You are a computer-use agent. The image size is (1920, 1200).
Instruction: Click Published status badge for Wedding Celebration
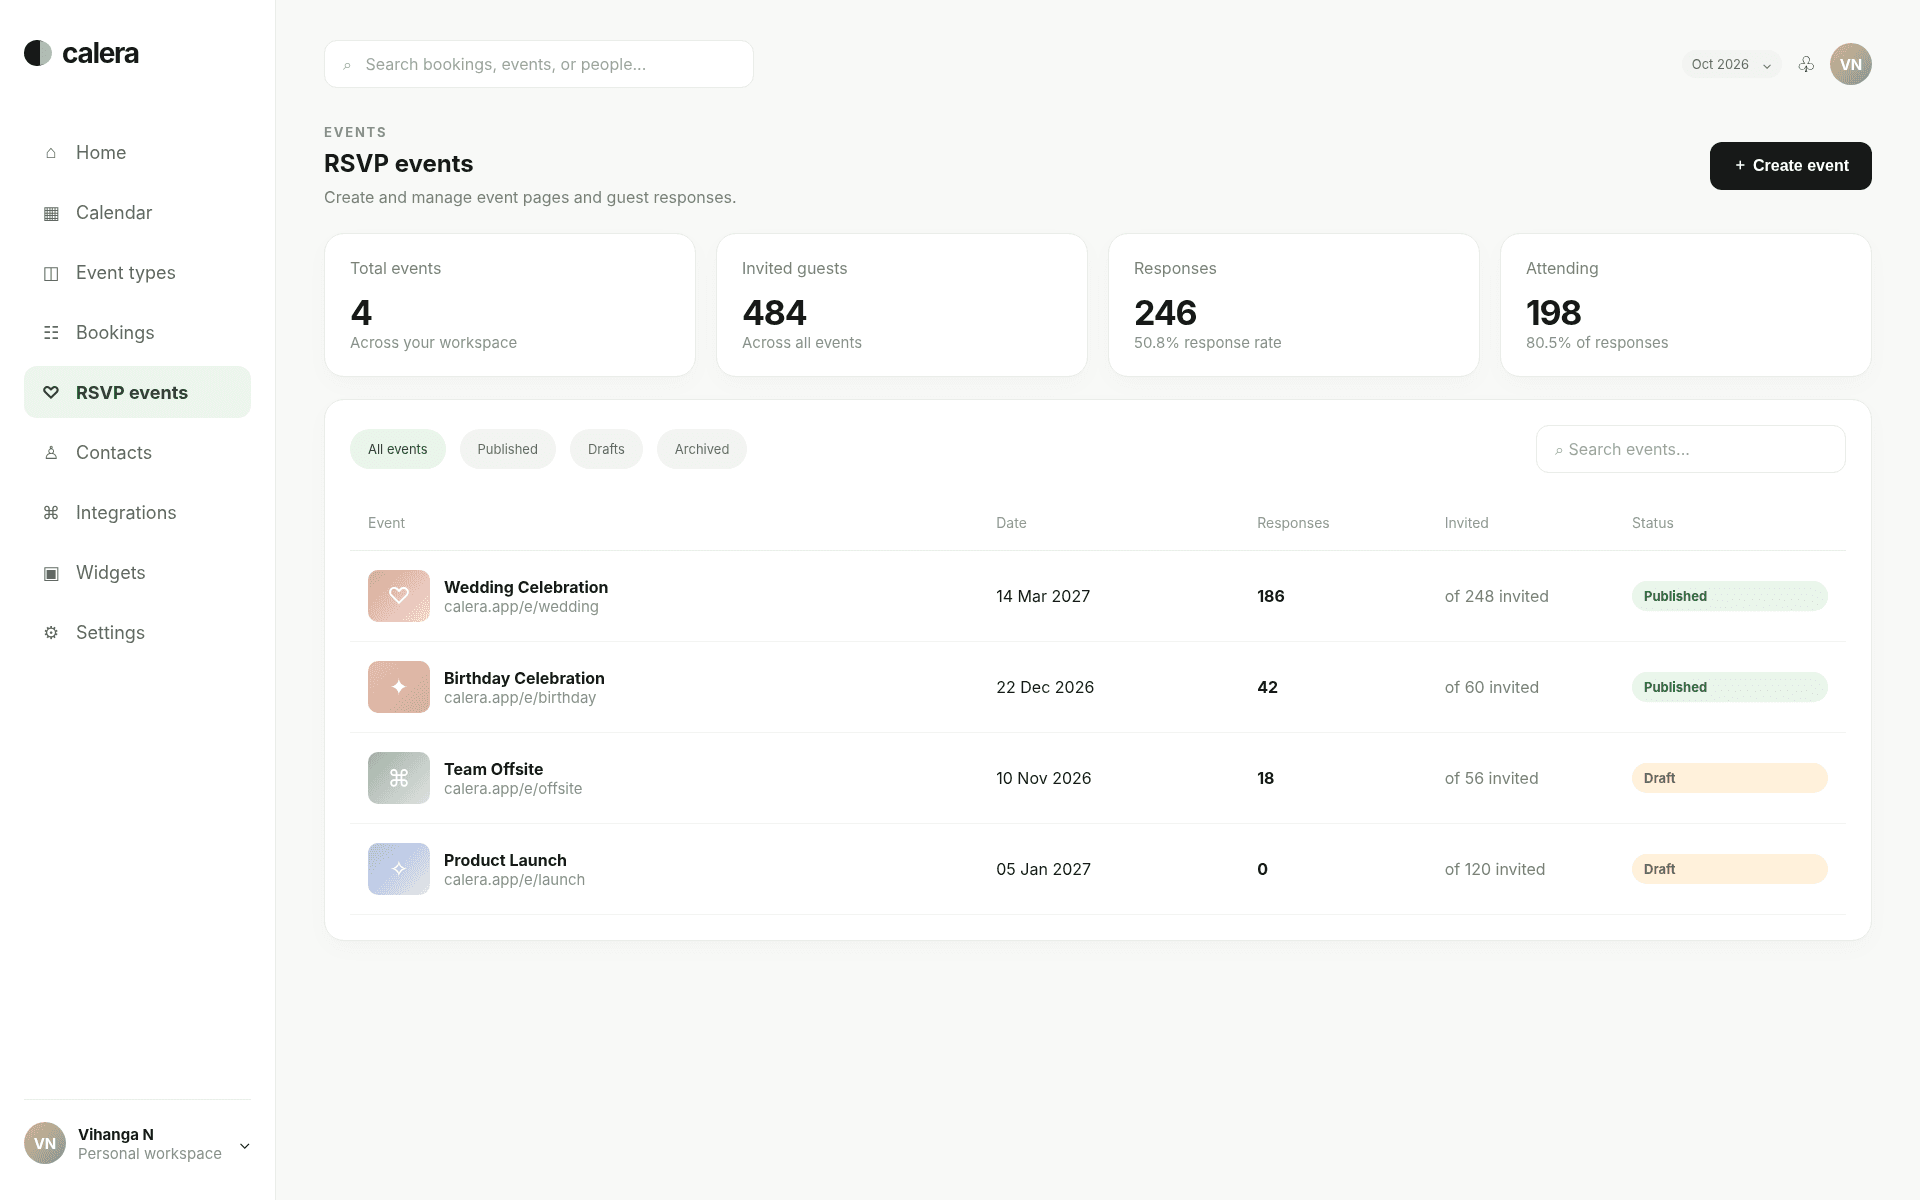(x=1729, y=596)
